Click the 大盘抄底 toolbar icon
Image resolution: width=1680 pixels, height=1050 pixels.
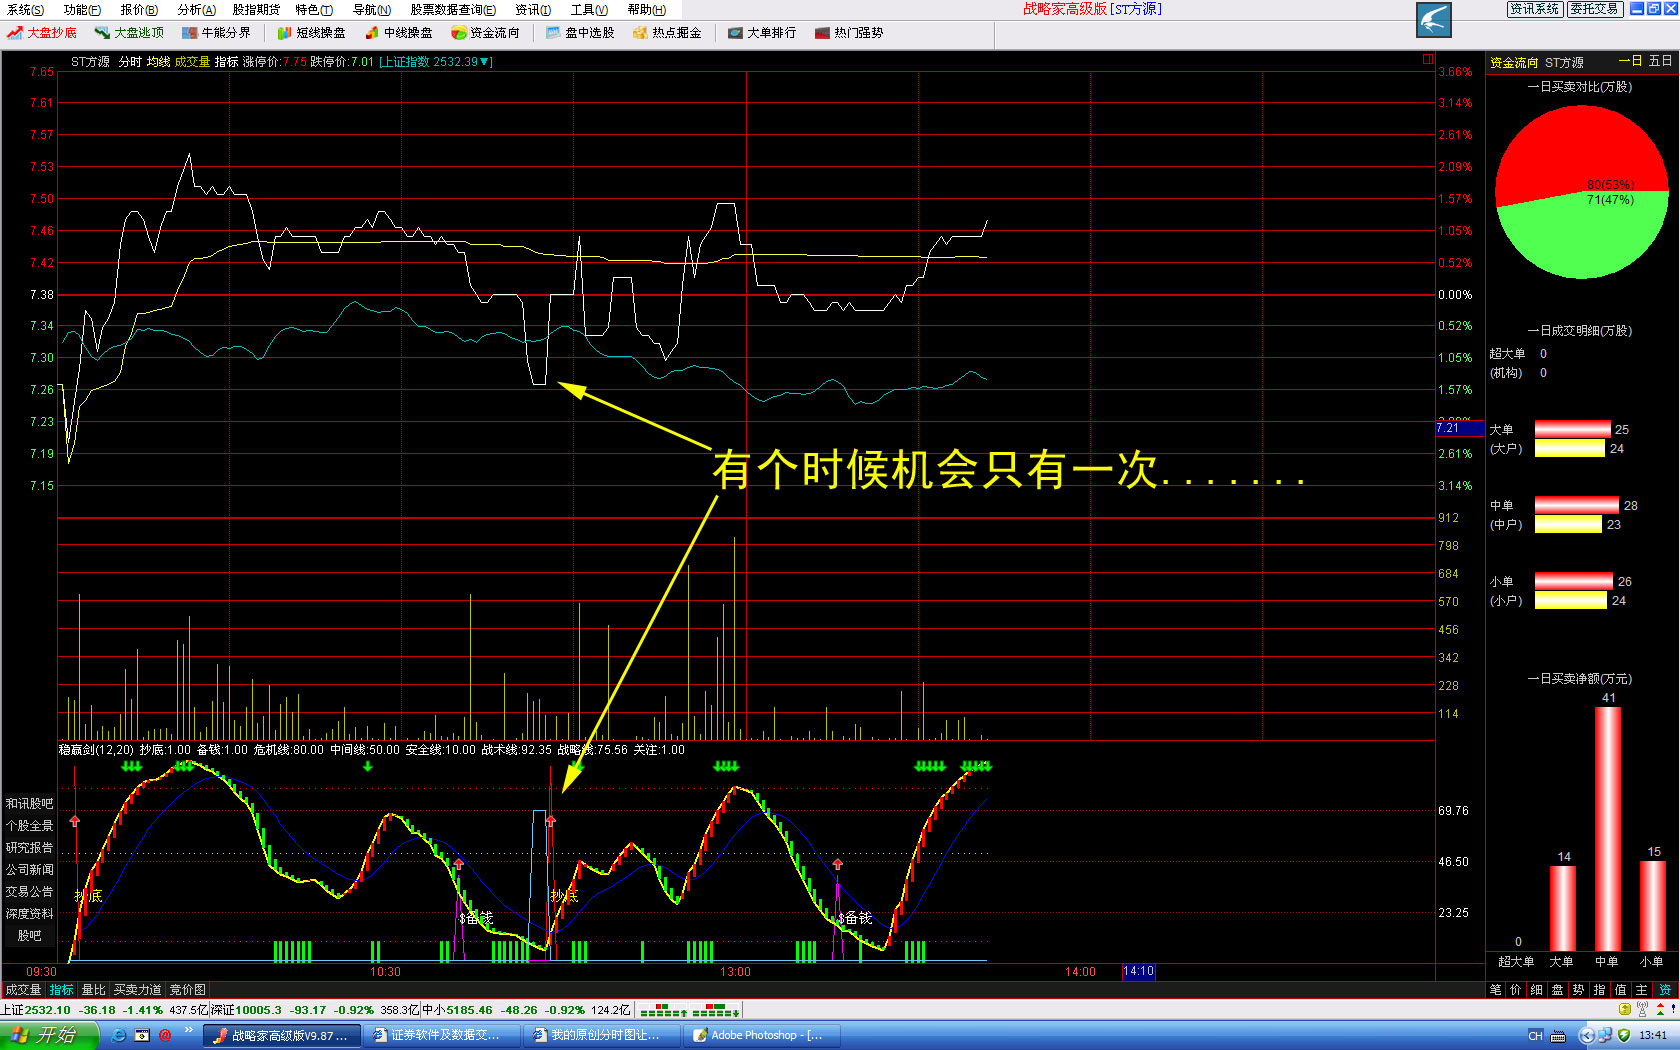pos(41,33)
